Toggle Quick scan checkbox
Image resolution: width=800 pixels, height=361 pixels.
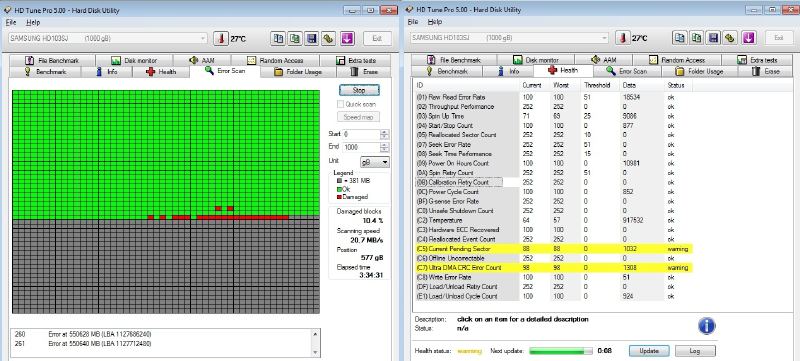pyautogui.click(x=340, y=104)
